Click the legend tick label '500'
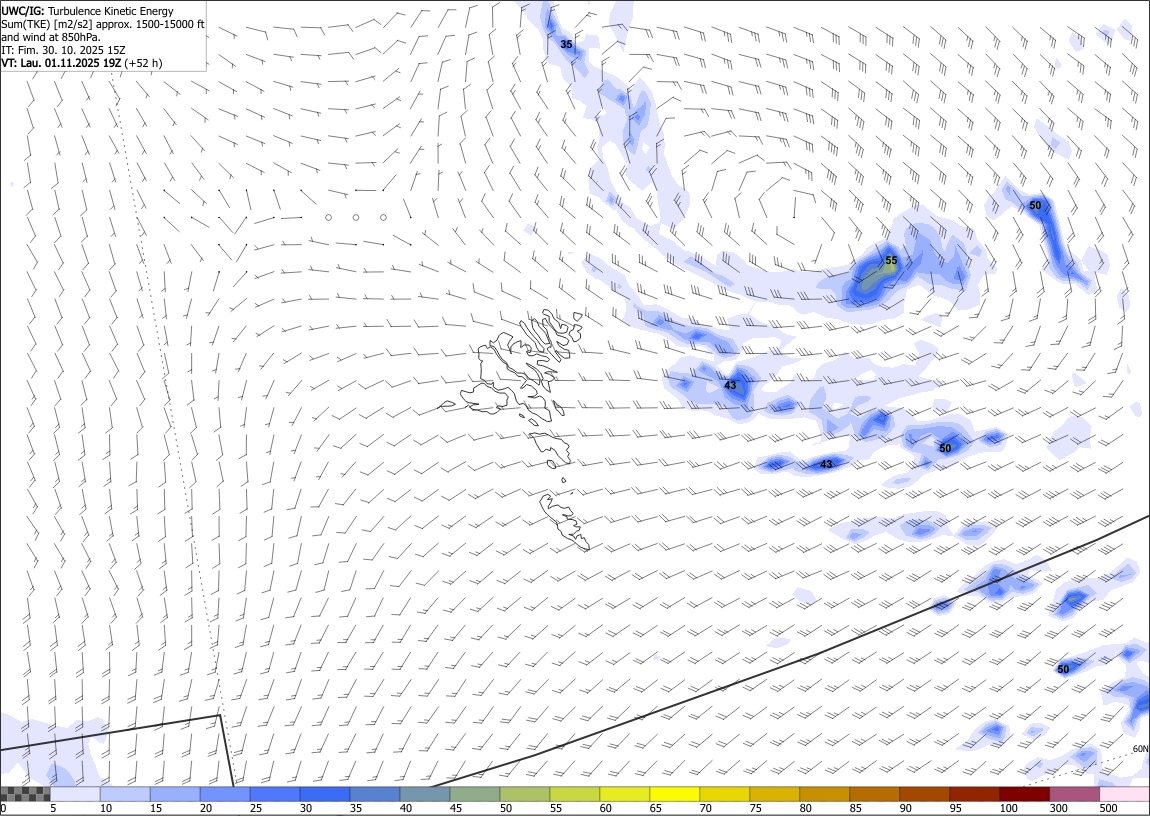This screenshot has width=1150, height=816. coord(1108,809)
